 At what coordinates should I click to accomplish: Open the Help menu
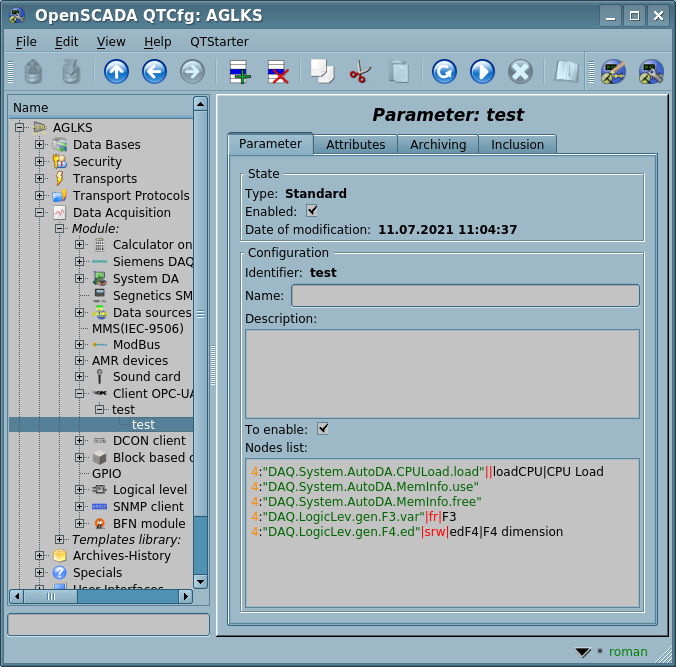coord(157,41)
